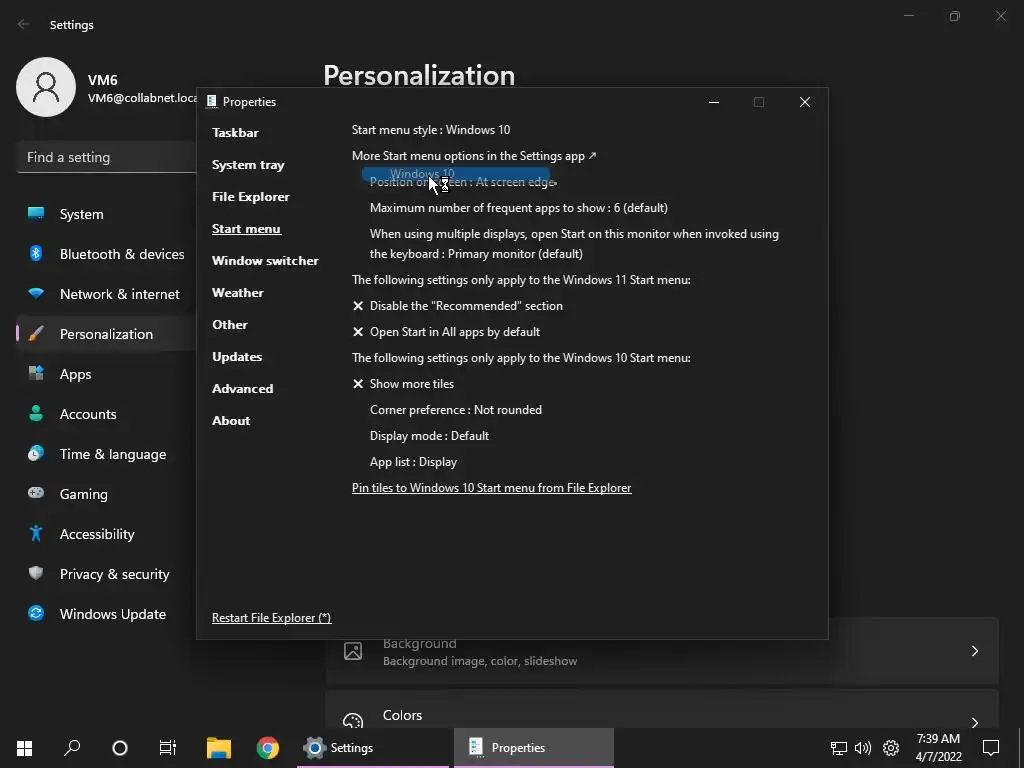Select Other section in Properties
The image size is (1024, 768).
230,325
